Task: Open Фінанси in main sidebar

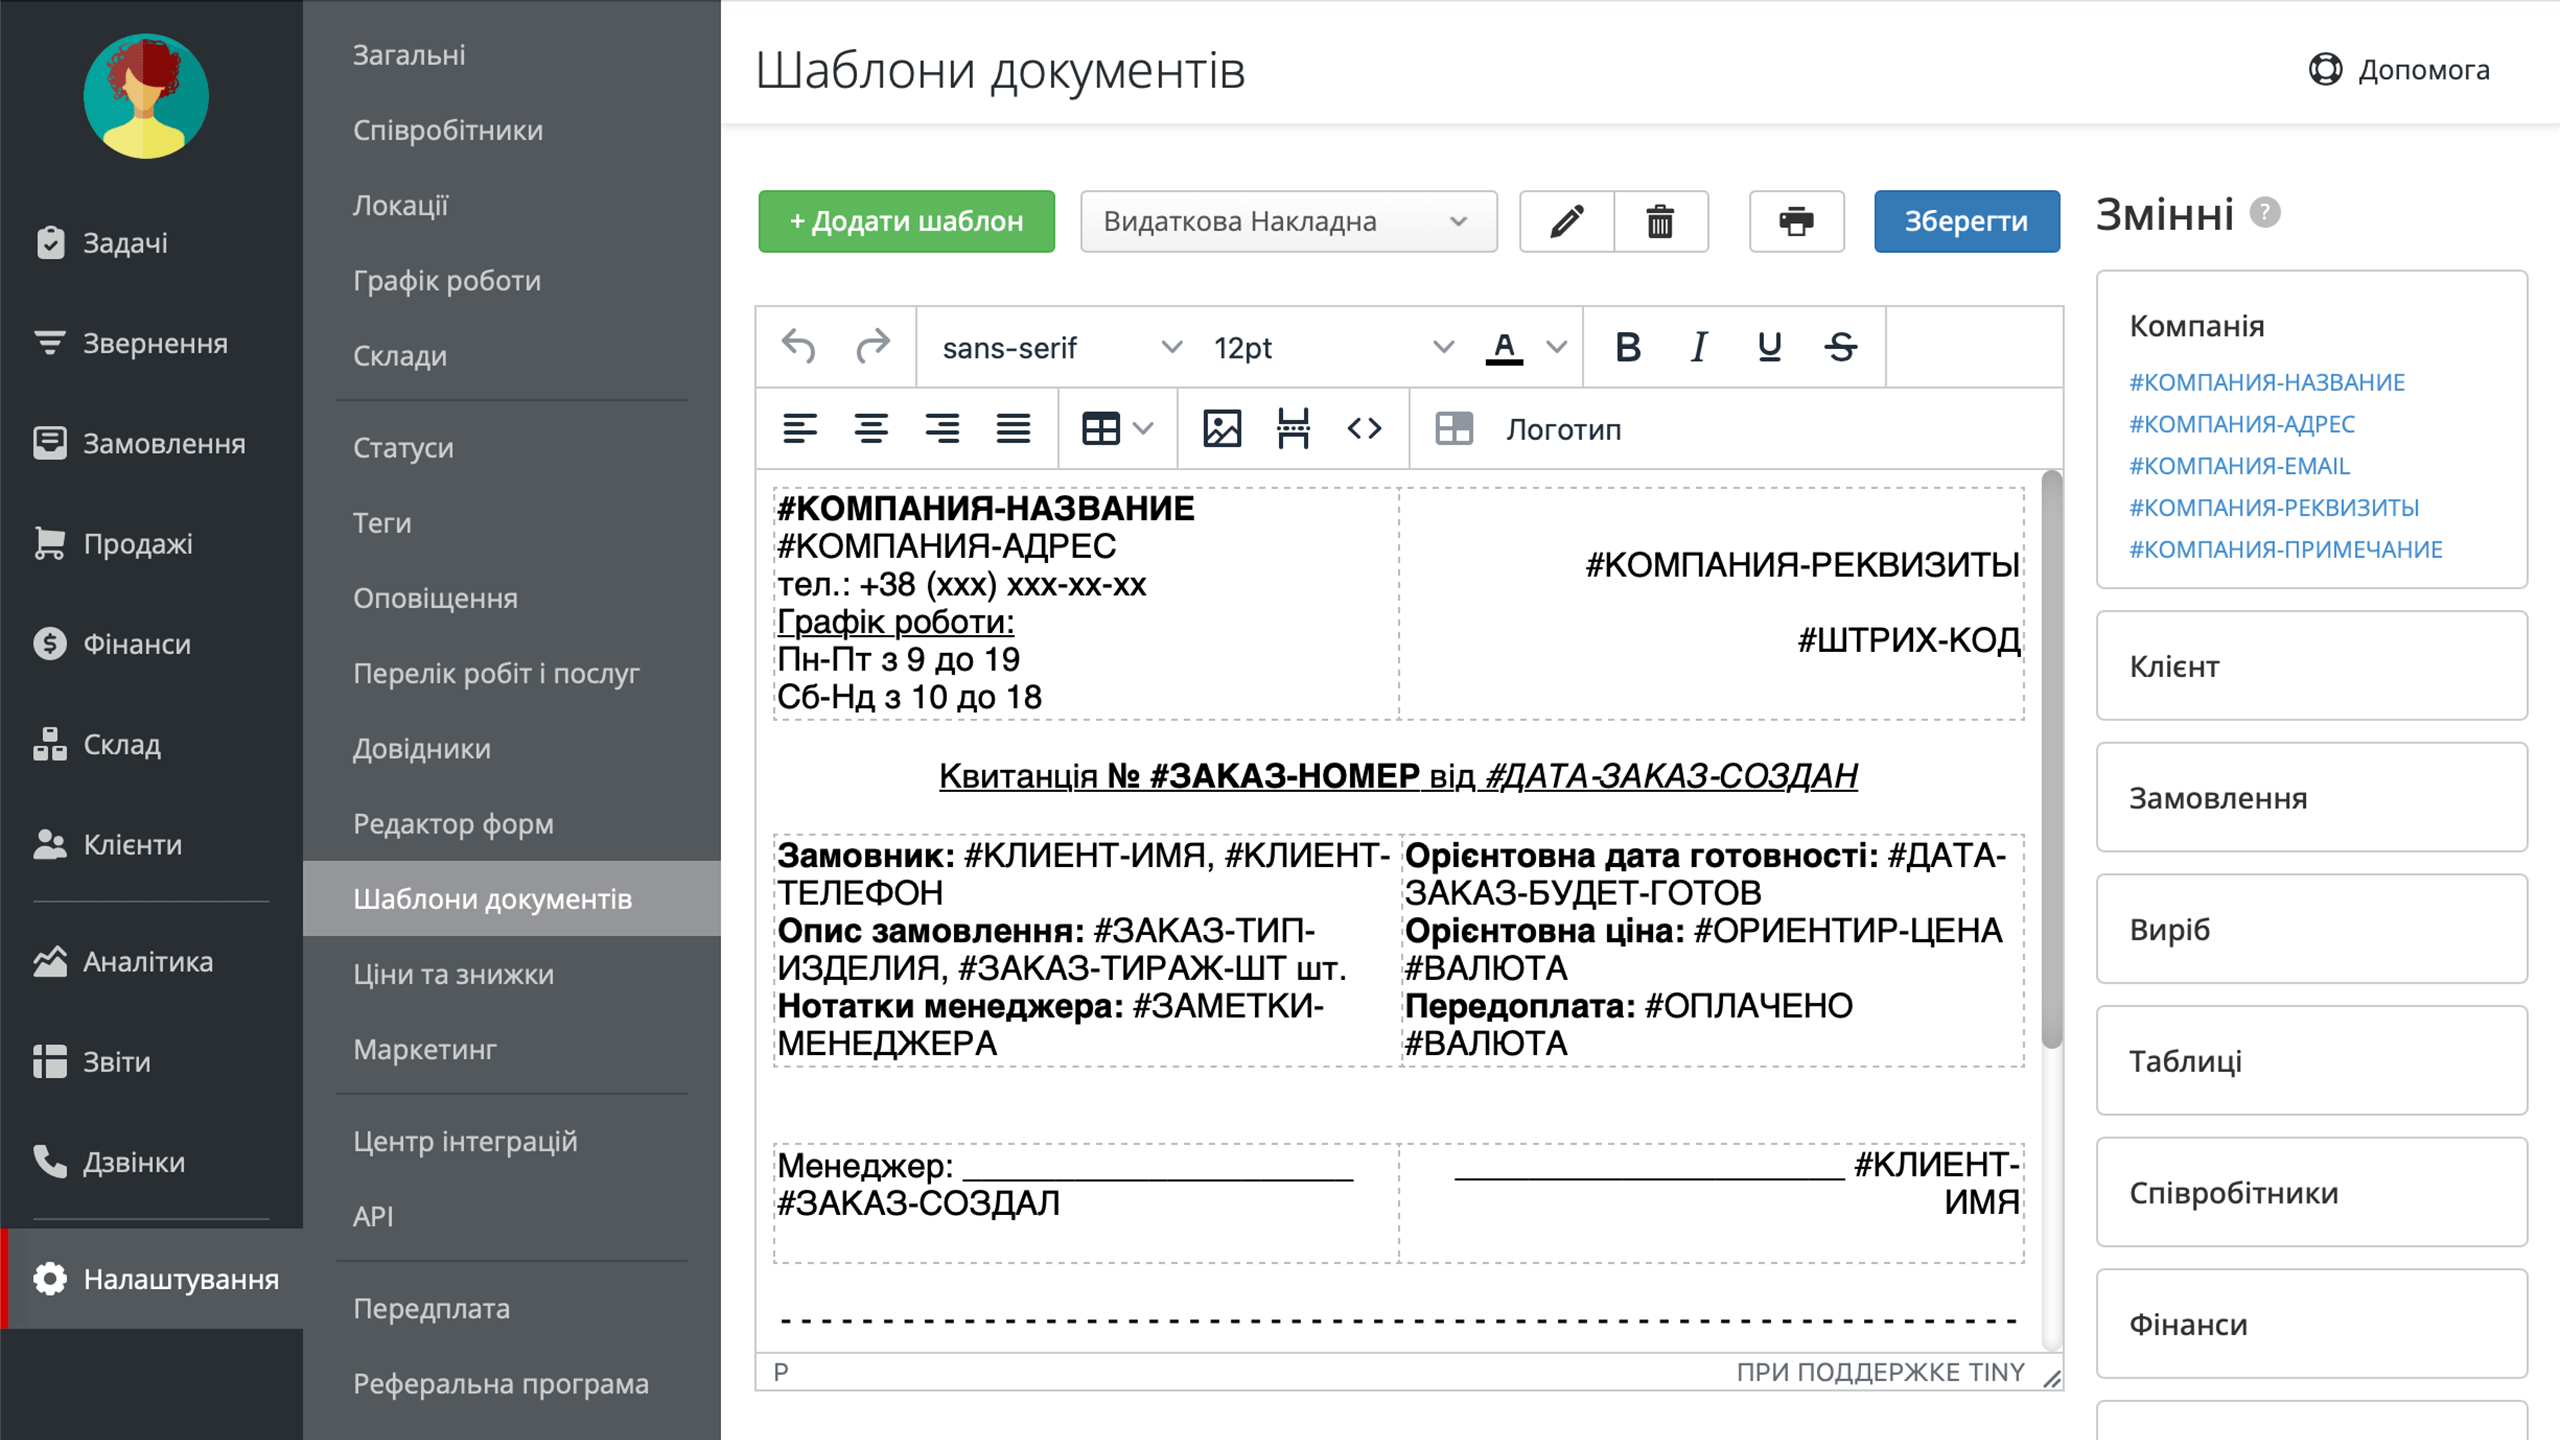Action: (x=151, y=643)
